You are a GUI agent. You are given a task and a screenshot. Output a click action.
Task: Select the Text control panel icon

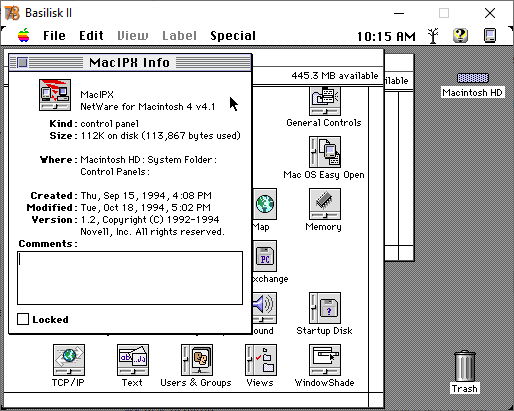(133, 360)
